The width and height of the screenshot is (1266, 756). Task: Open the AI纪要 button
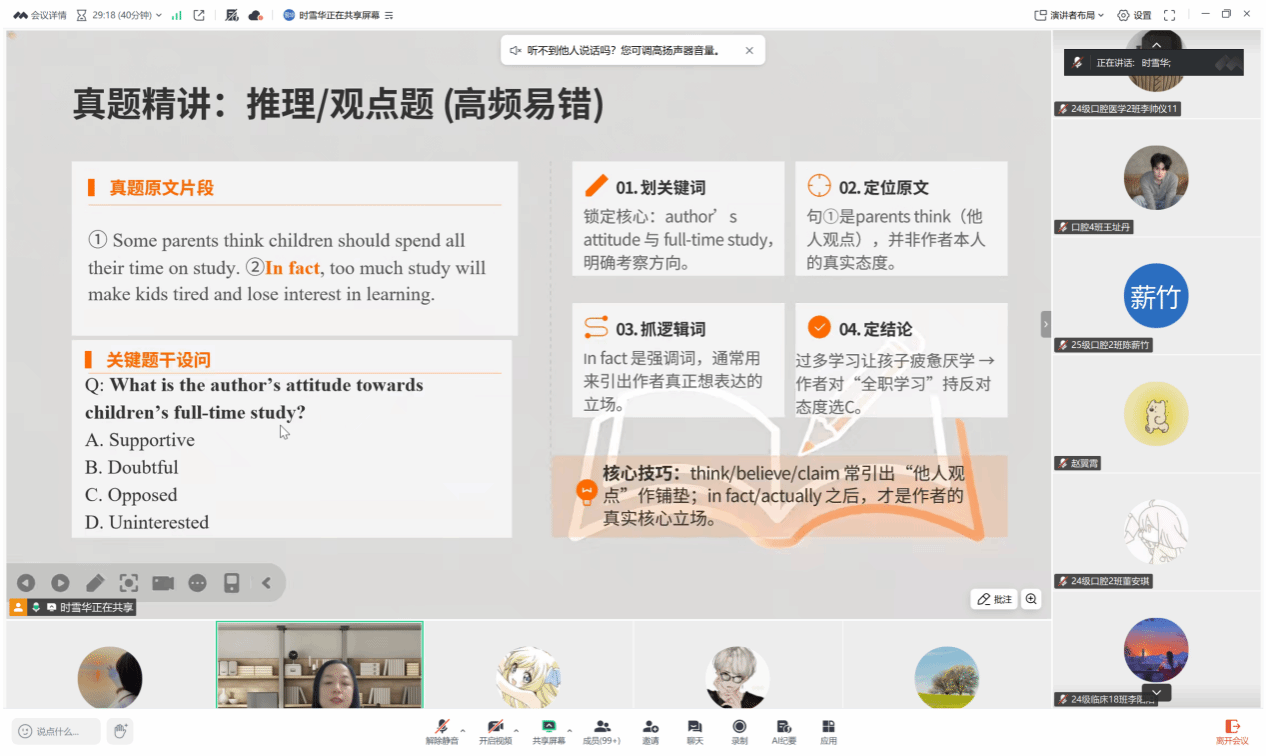(784, 732)
